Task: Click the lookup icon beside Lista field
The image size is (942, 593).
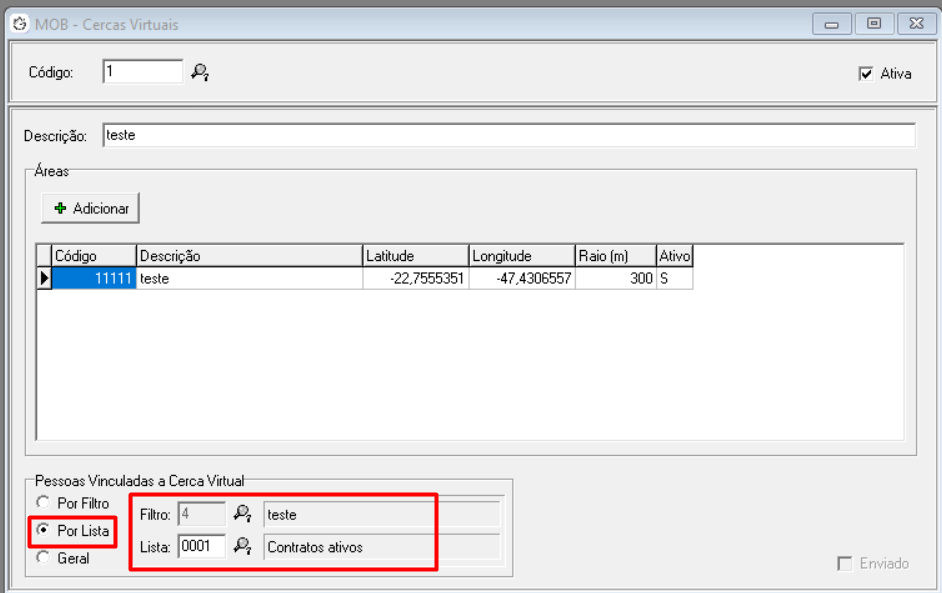Action: (x=242, y=546)
